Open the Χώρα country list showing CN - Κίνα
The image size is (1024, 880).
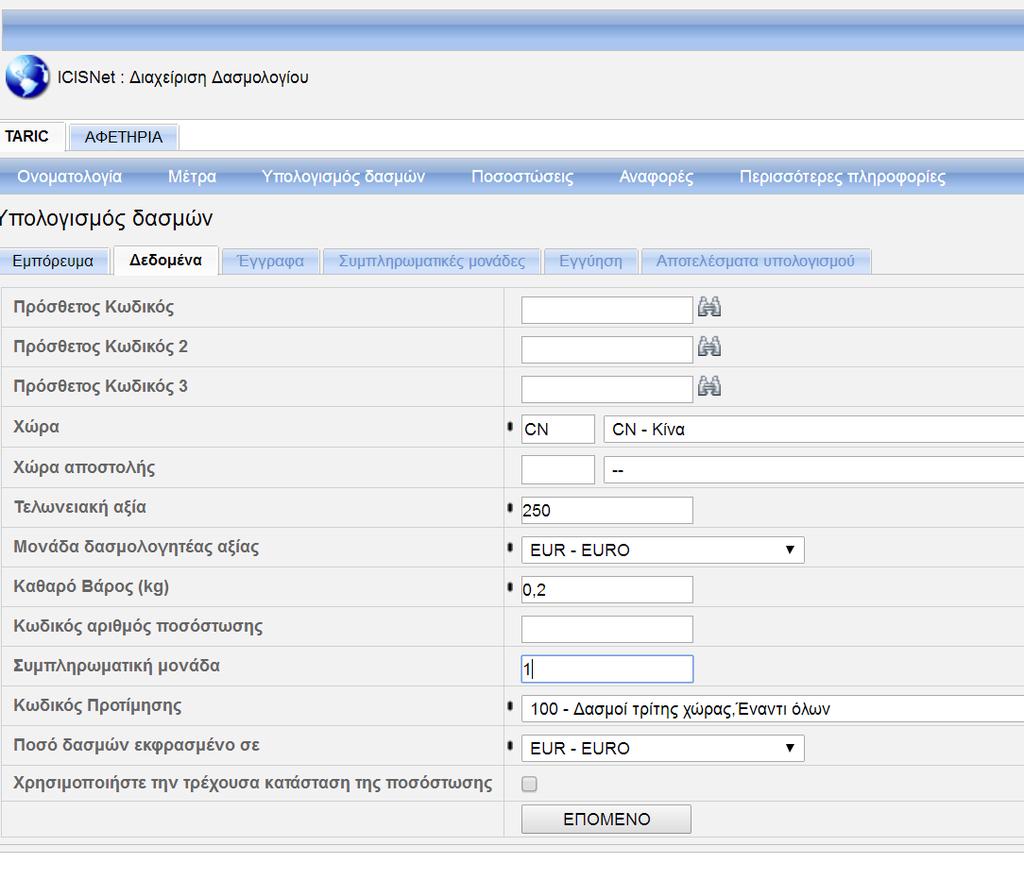click(814, 430)
